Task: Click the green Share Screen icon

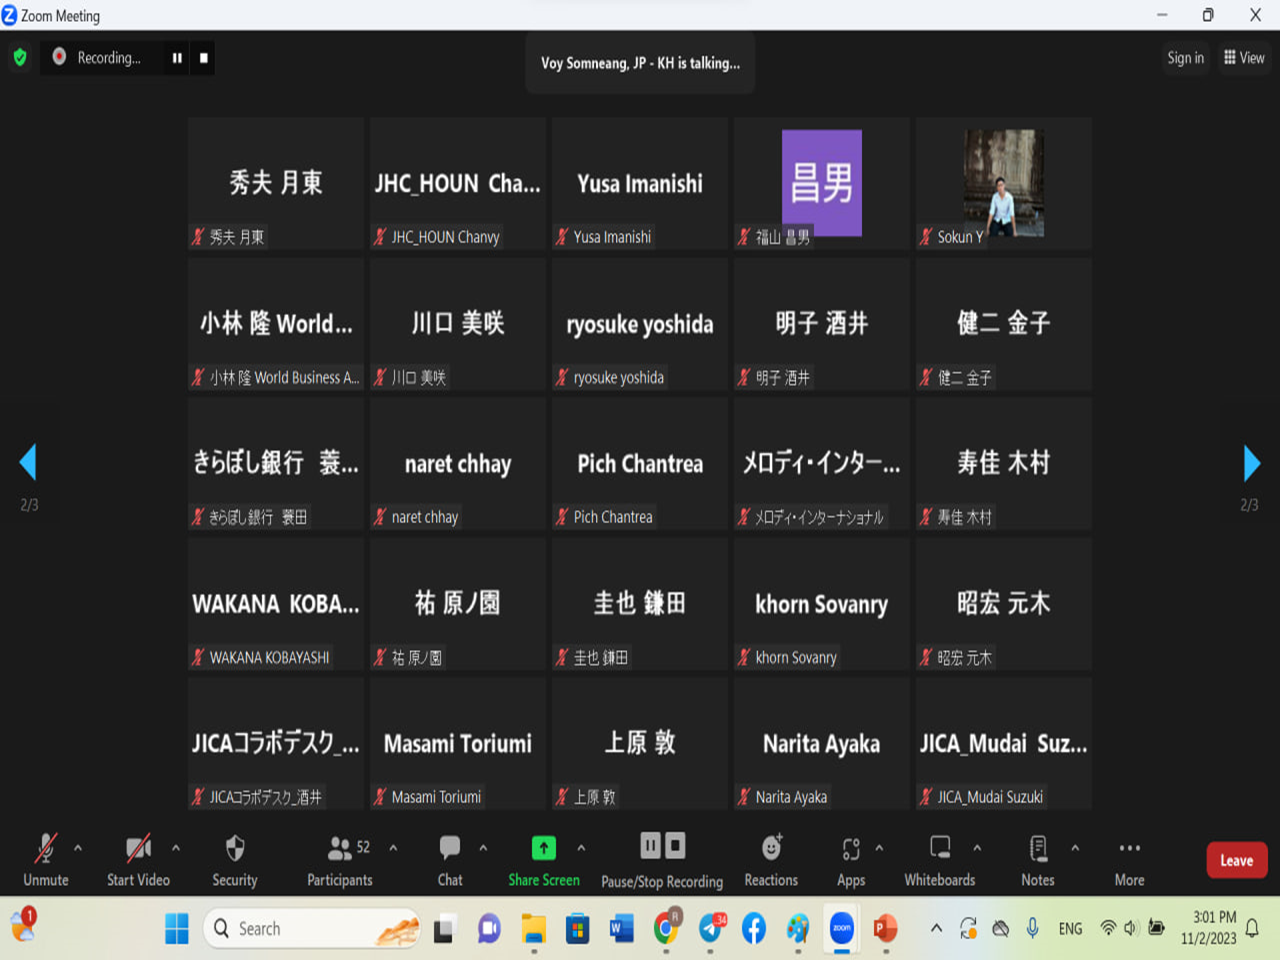Action: [x=543, y=848]
